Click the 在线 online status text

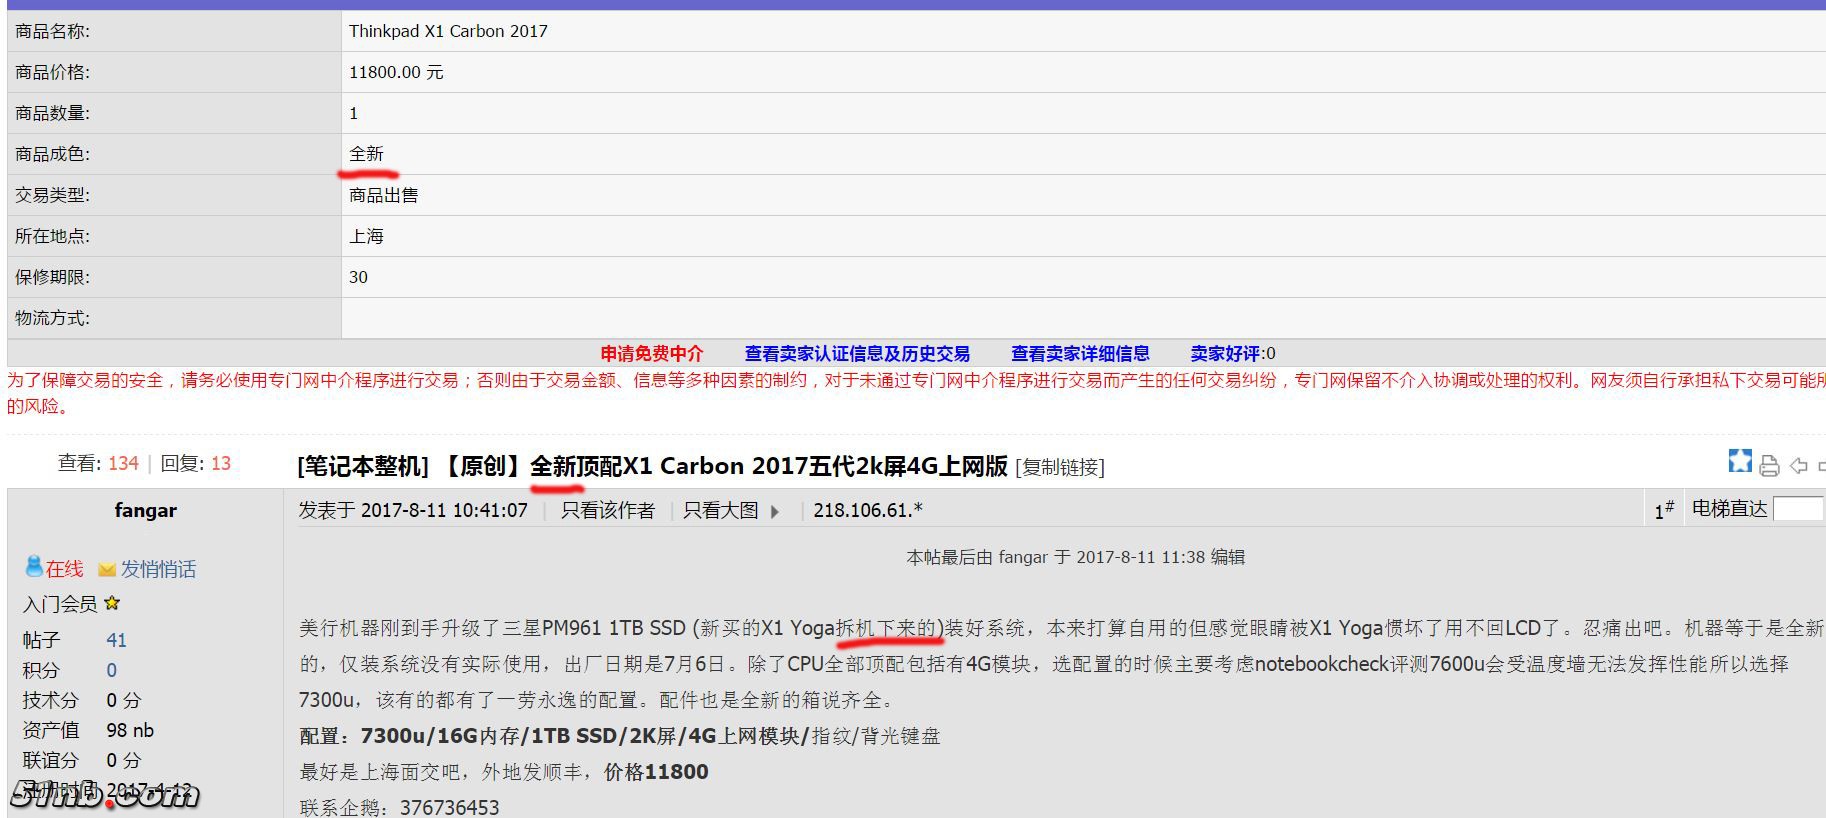click(x=64, y=569)
